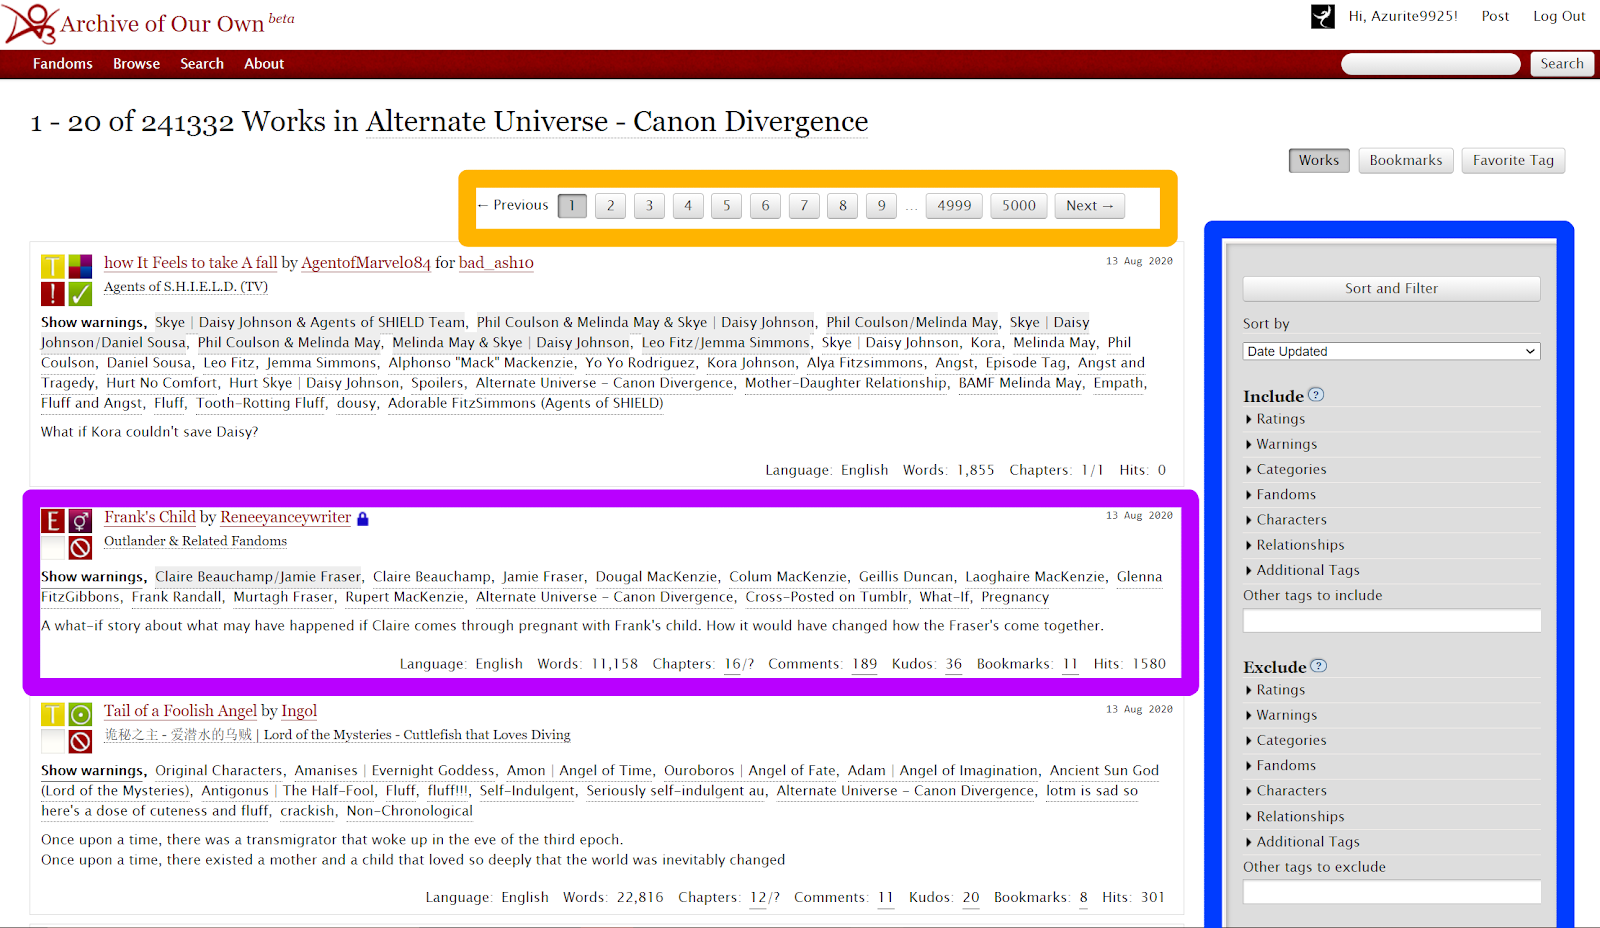Focus the 'Other tags to include' field

[1392, 621]
